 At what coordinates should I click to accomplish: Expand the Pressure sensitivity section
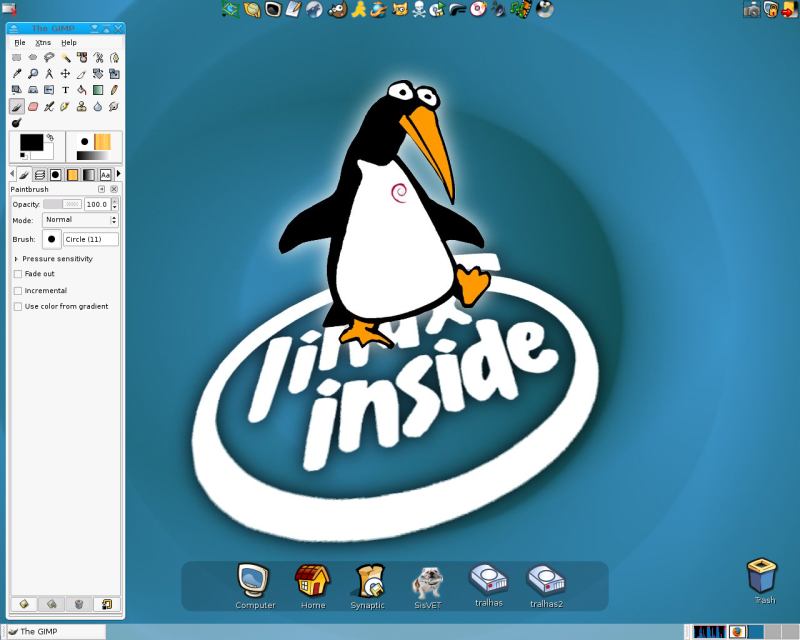pos(16,259)
